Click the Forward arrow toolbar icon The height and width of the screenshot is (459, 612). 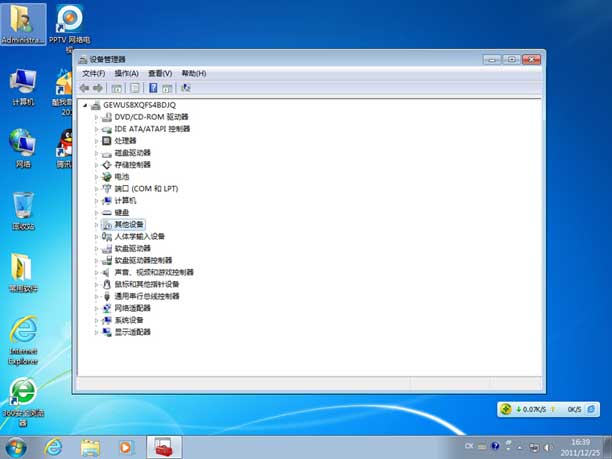click(98, 88)
